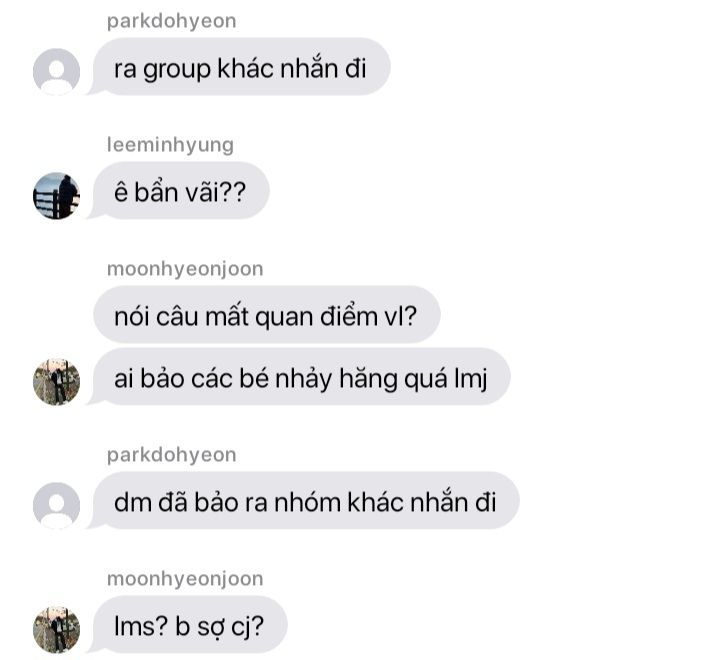Tap the topmost parkdohyeon username label
720x660 pixels.
[172, 21]
